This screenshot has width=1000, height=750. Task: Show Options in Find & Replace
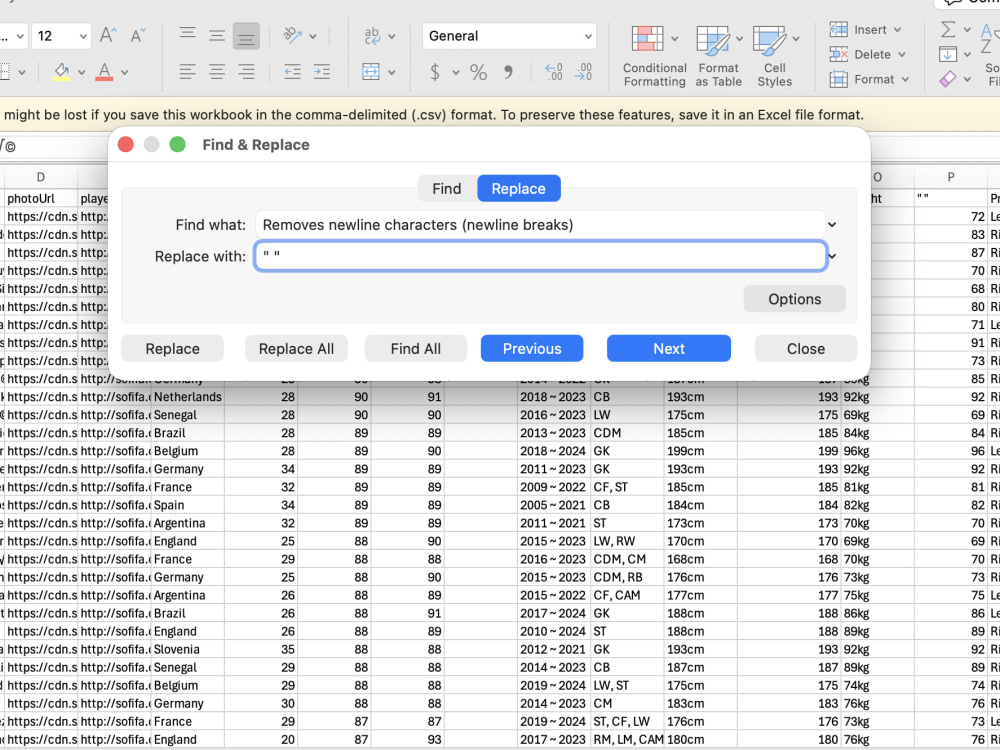pyautogui.click(x=794, y=299)
